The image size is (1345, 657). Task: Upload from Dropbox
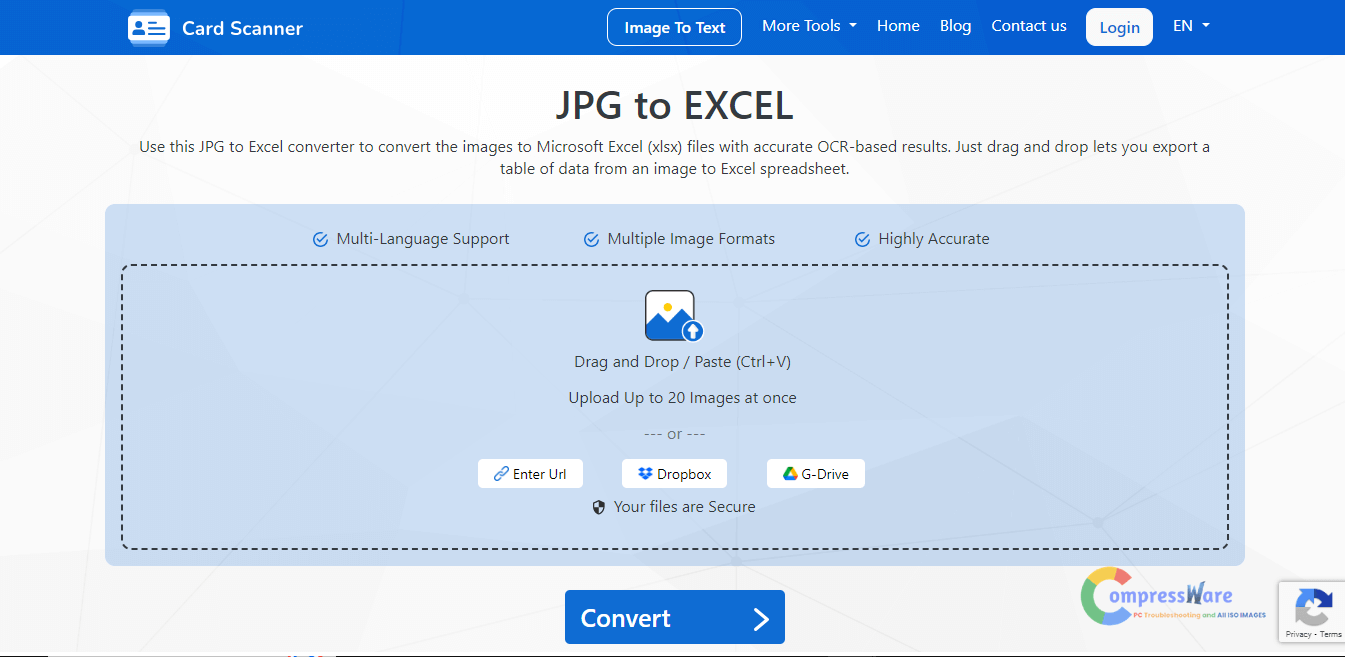[674, 474]
